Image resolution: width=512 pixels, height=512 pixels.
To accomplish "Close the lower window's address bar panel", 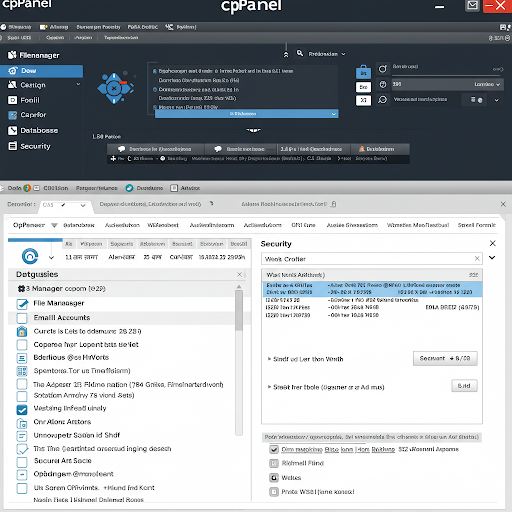I will [x=503, y=204].
